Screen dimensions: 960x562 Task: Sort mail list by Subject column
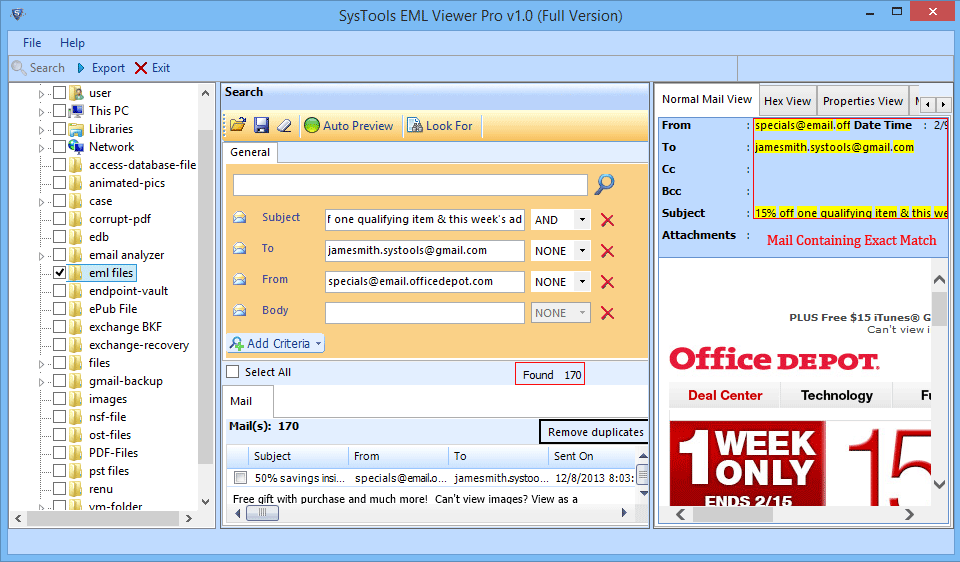299,456
